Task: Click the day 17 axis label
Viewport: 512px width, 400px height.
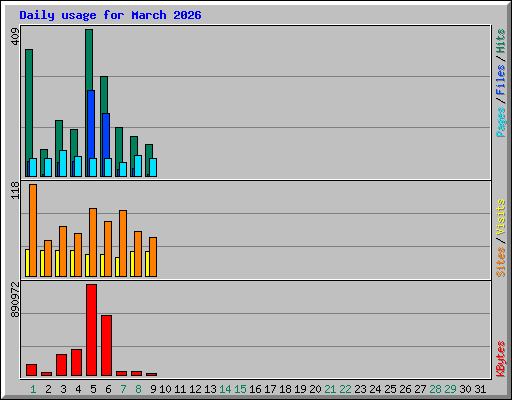Action: pyautogui.click(x=270, y=389)
